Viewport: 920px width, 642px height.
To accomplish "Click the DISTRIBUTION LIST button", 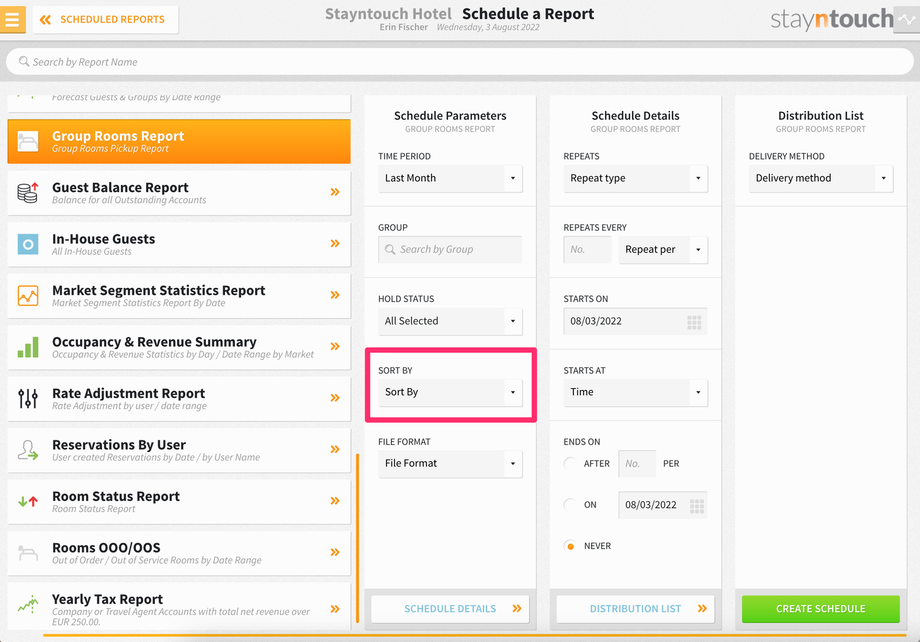I will click(635, 609).
